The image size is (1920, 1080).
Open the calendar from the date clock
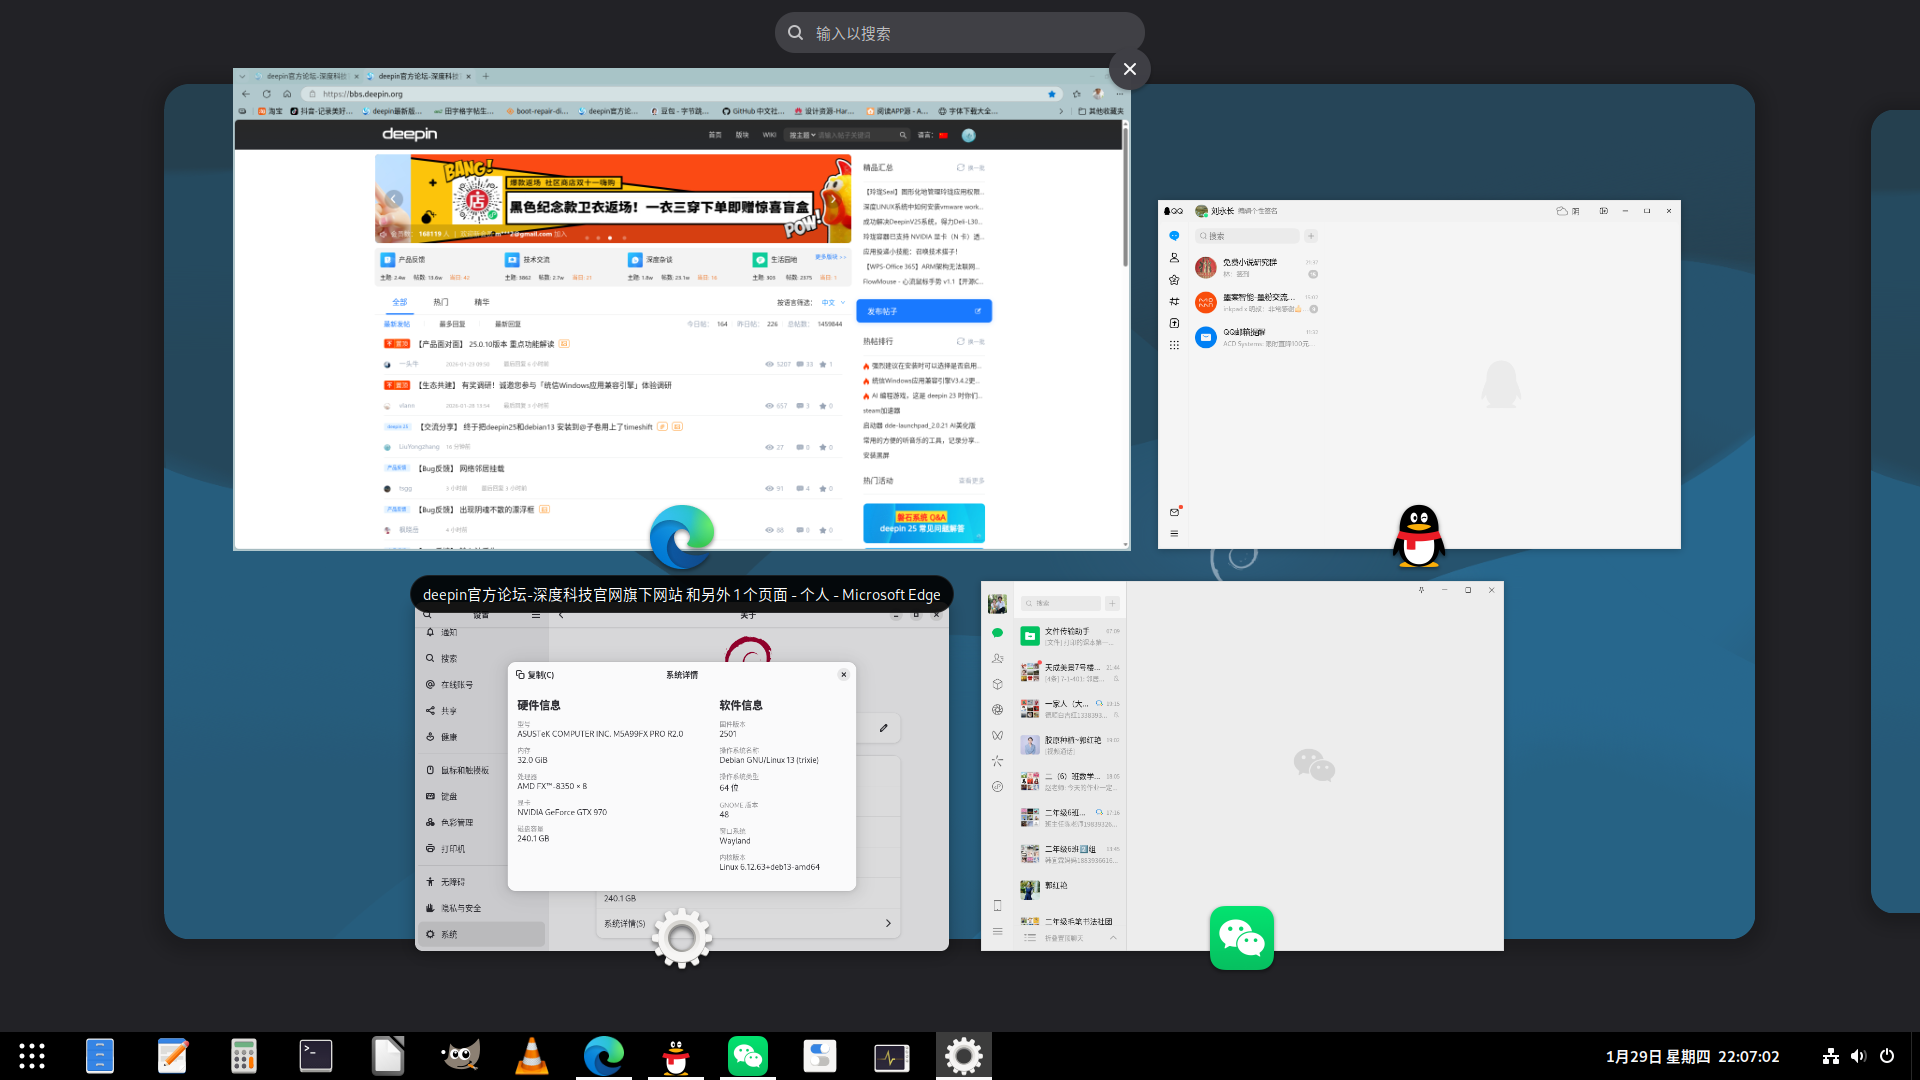[x=1692, y=1056]
